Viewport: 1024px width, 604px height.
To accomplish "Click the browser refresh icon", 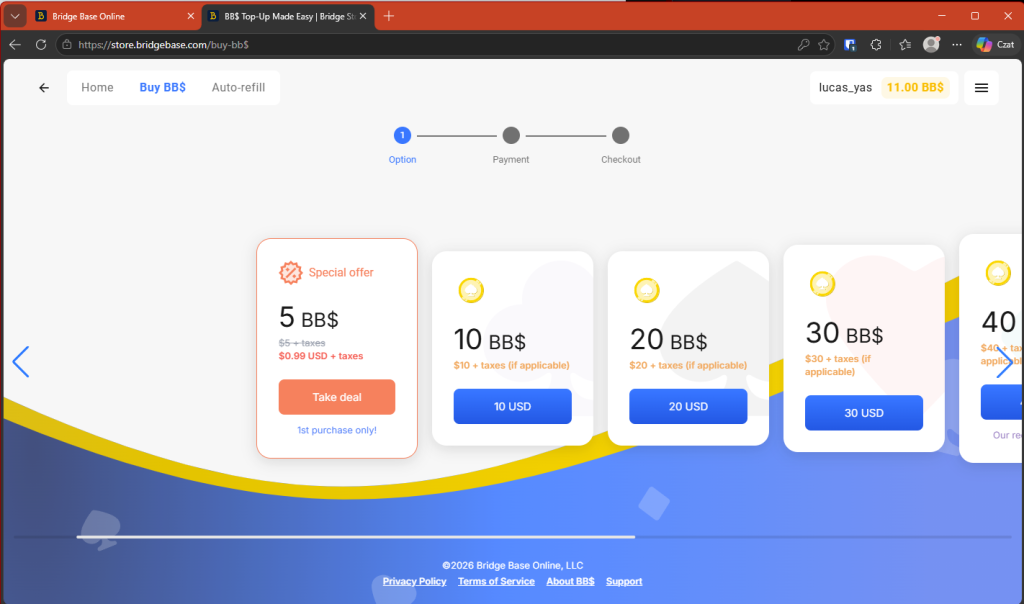I will tap(41, 45).
